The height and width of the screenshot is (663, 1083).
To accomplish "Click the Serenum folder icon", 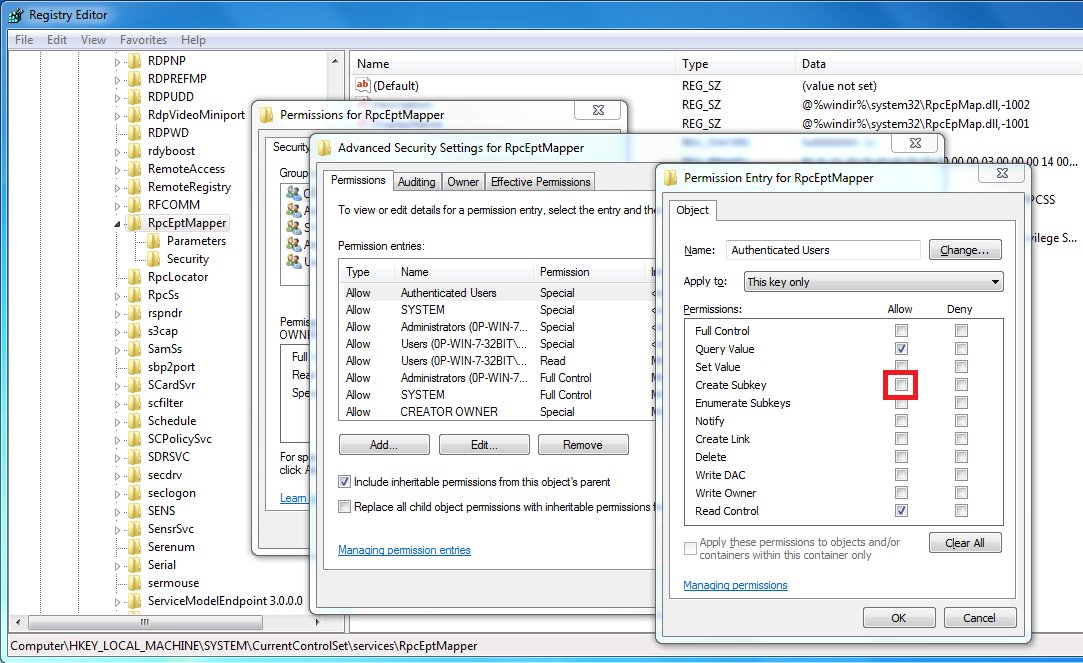I will coord(135,547).
